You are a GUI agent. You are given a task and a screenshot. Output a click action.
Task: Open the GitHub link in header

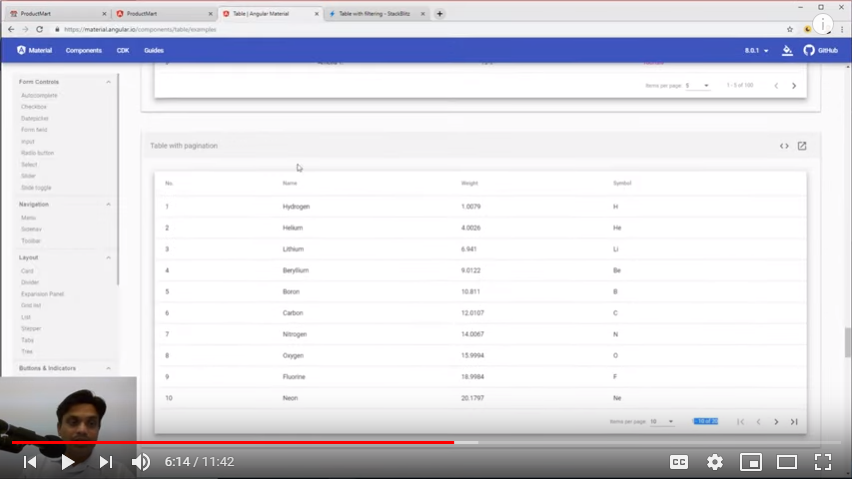pyautogui.click(x=820, y=50)
